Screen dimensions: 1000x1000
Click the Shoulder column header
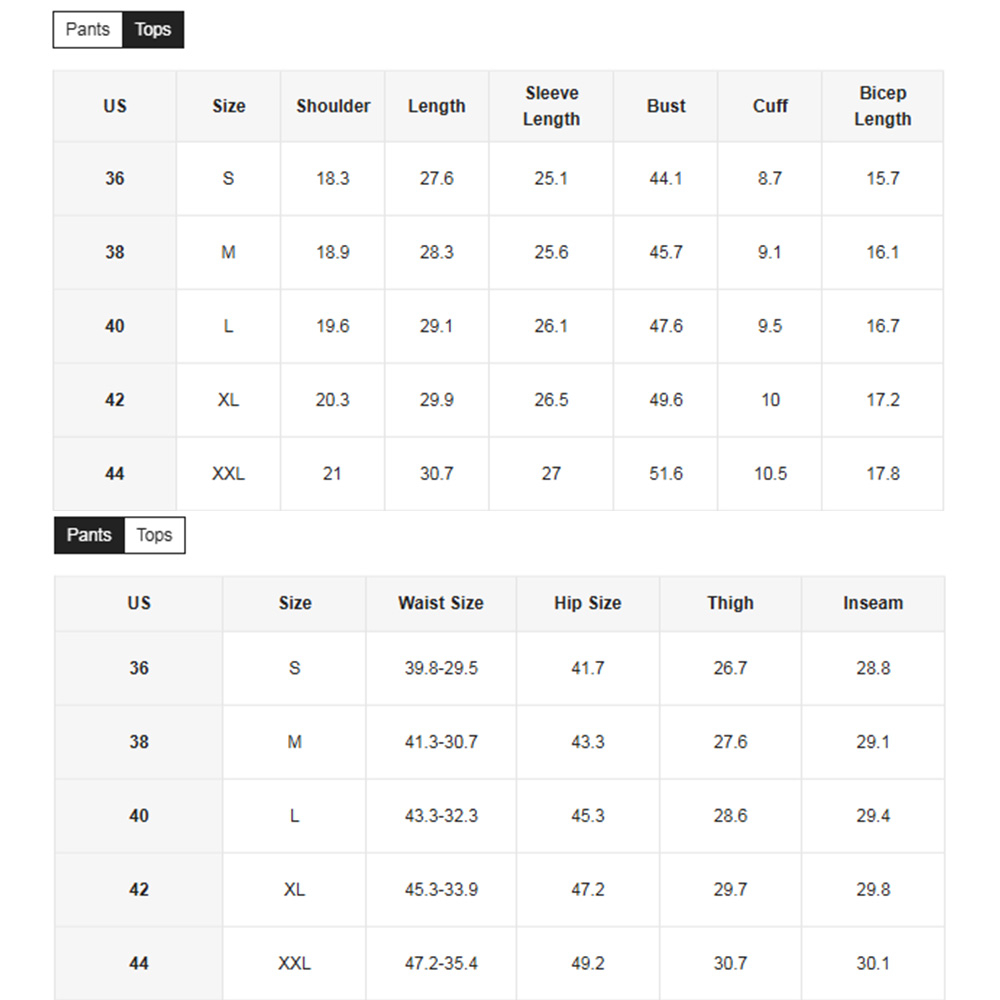point(333,106)
